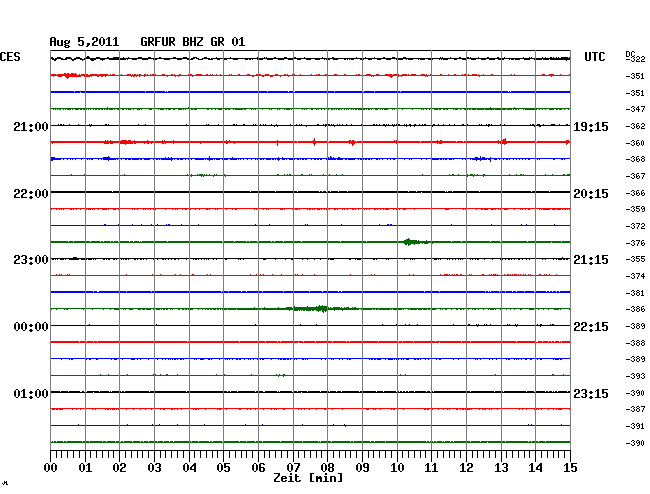Click the "10" minute axis label
This screenshot has width=650, height=494.
[x=397, y=468]
